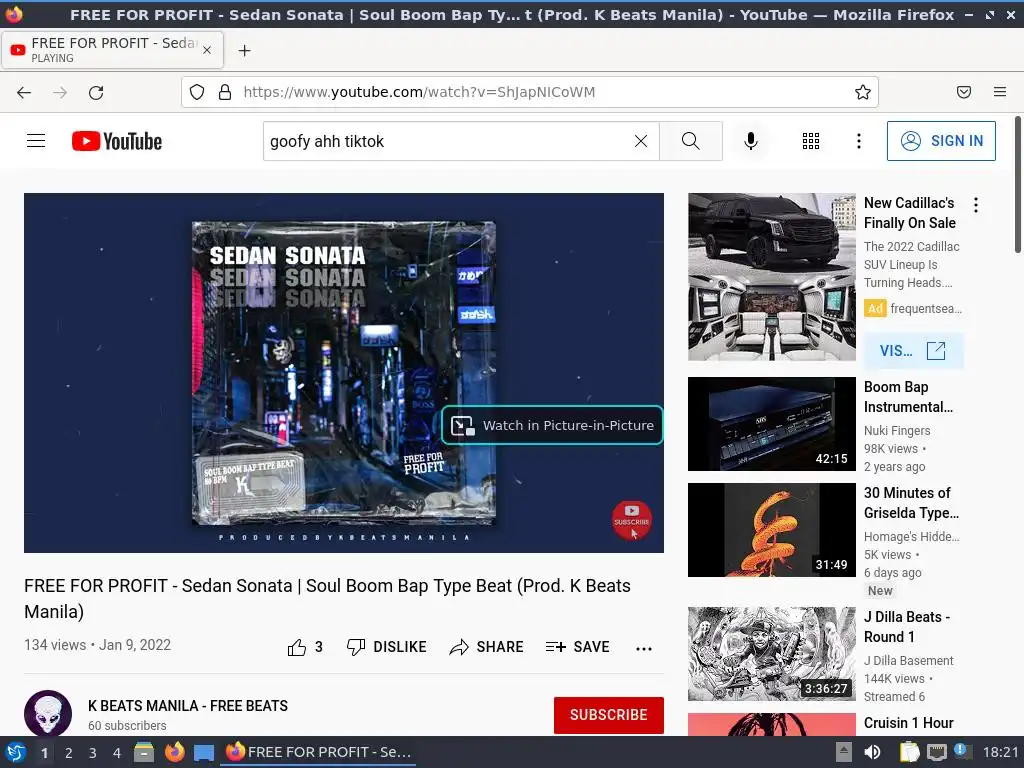Start voice search with microphone
The height and width of the screenshot is (768, 1024).
751,141
